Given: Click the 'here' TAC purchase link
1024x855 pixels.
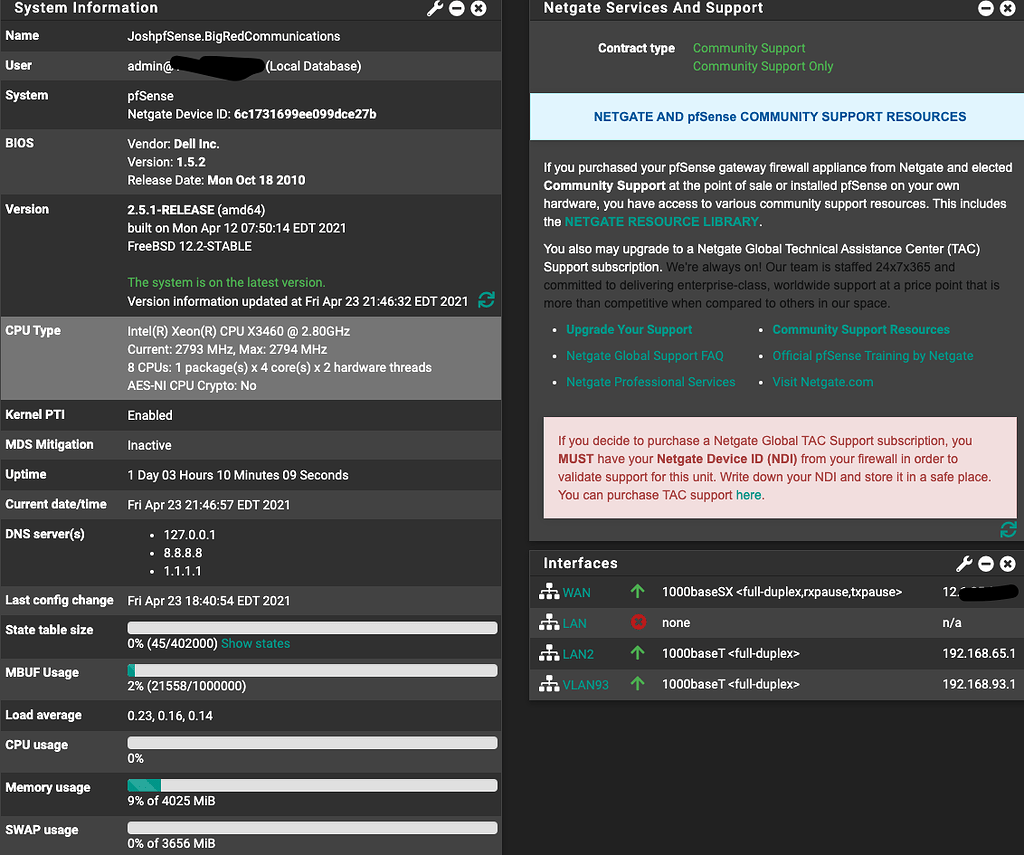Looking at the screenshot, I should (x=748, y=495).
